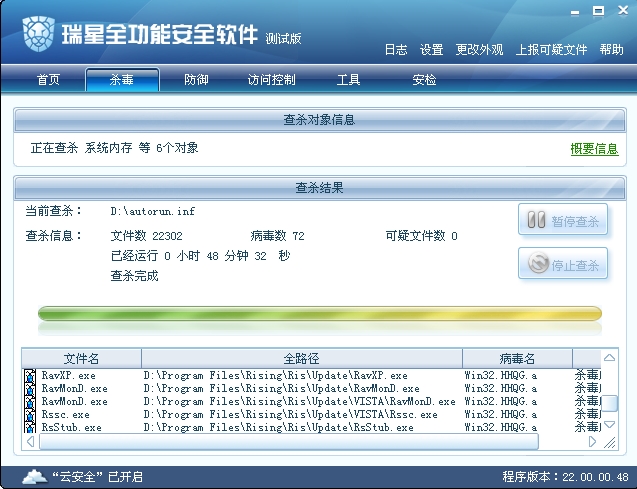Stop the scan with 停止查杀 button

point(563,263)
